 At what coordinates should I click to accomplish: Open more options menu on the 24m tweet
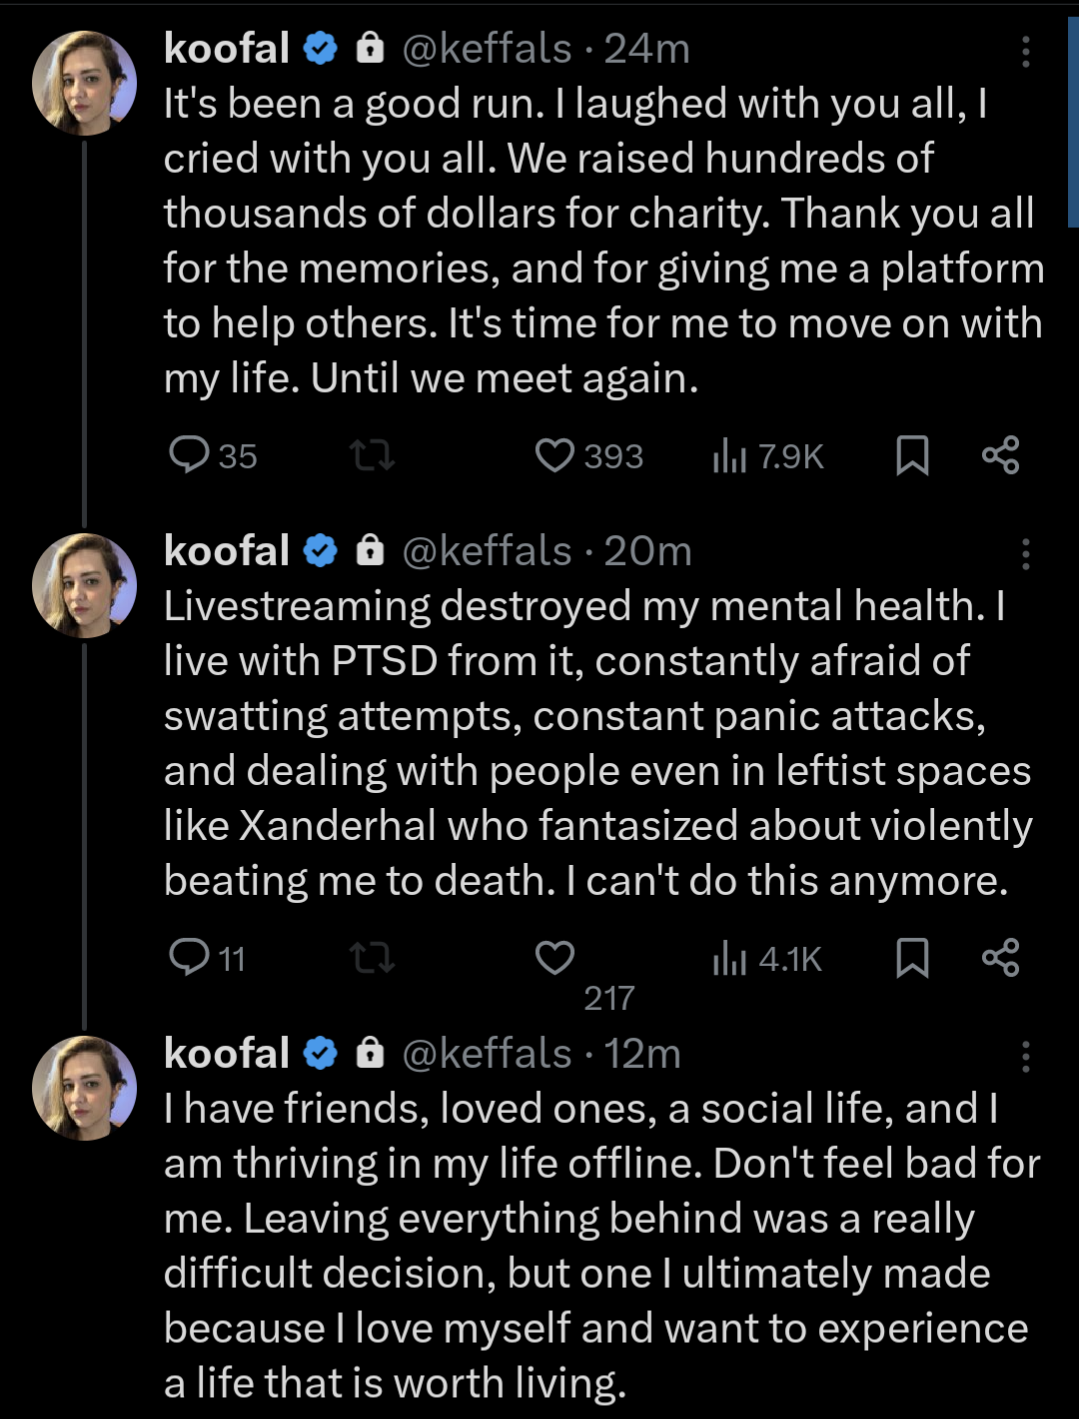(1025, 51)
